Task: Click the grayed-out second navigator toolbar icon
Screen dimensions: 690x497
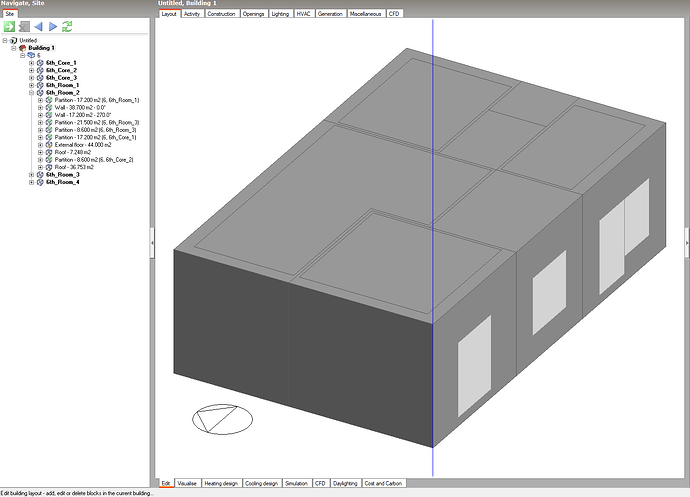Action: [x=24, y=26]
